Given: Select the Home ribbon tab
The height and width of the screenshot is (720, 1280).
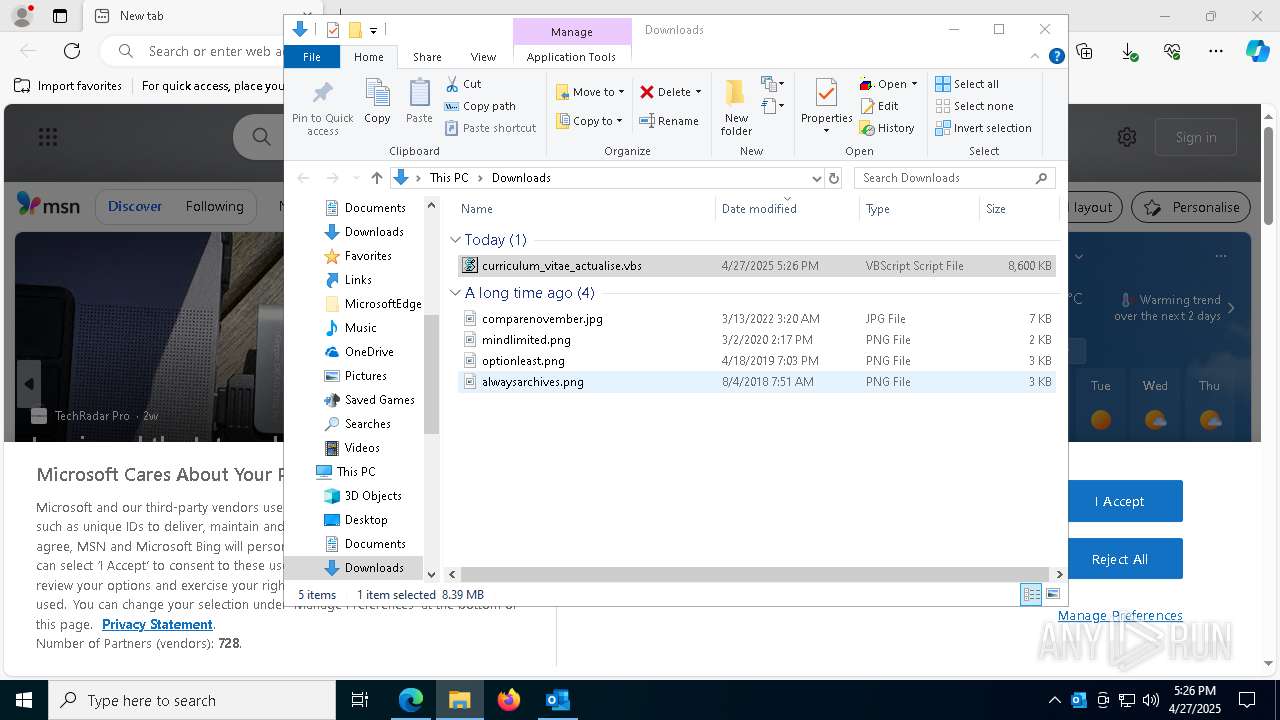Looking at the screenshot, I should coord(368,57).
